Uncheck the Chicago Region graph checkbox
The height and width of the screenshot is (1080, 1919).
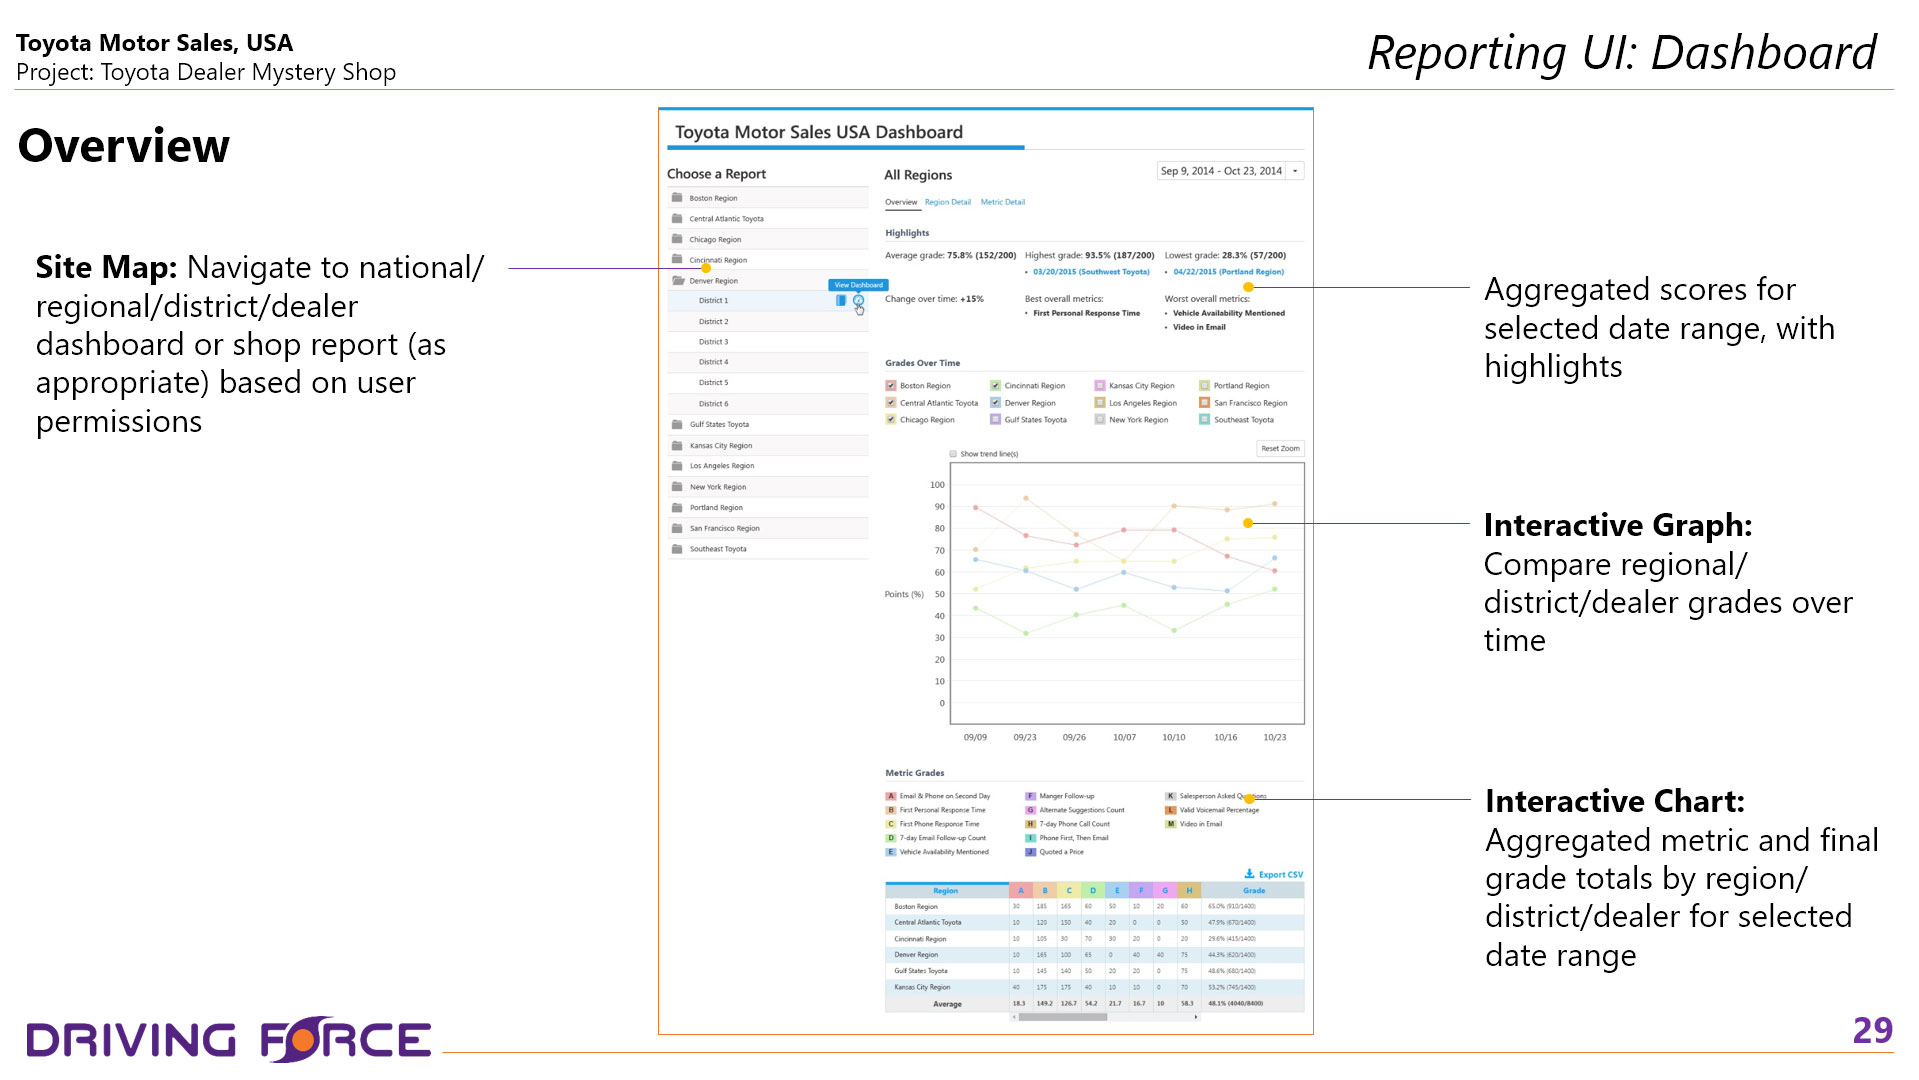point(890,420)
